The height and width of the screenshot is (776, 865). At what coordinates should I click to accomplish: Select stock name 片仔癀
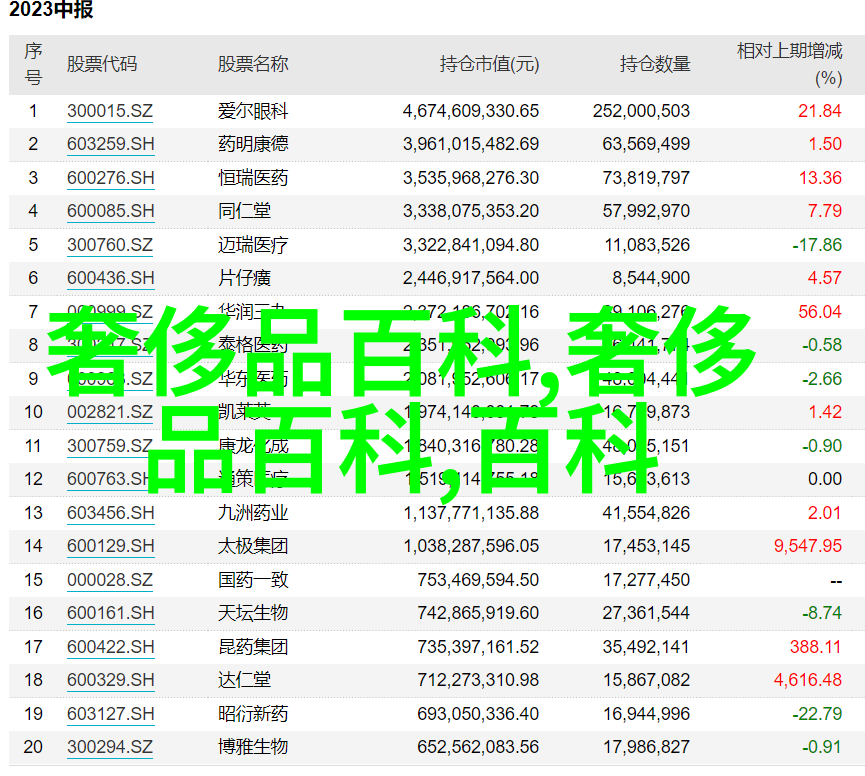pos(244,278)
